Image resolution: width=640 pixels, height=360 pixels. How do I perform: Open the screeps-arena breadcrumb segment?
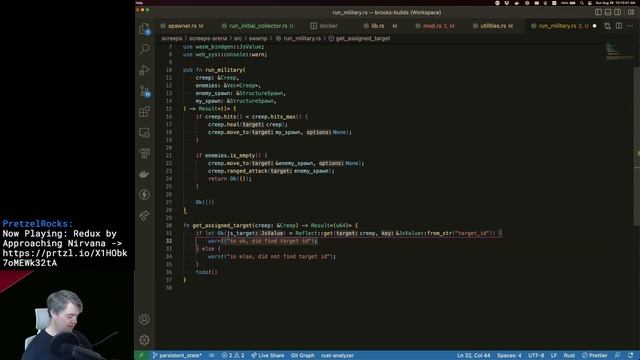coord(208,38)
